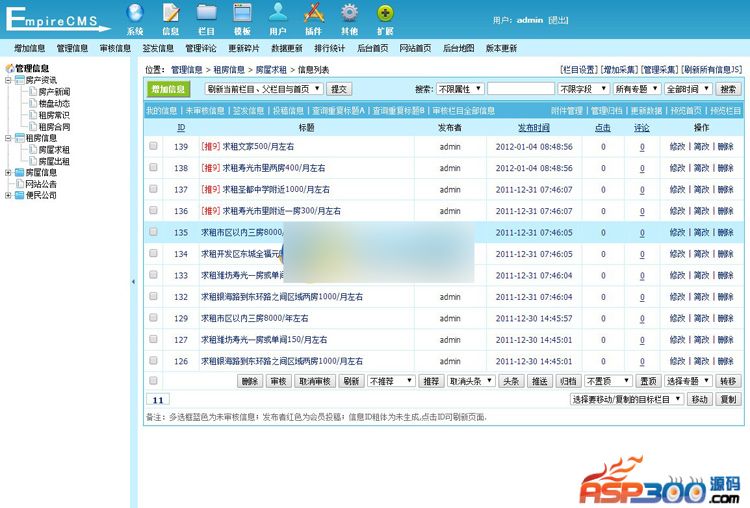
Task: Open the 管理评论 menu item
Action: tap(200, 48)
